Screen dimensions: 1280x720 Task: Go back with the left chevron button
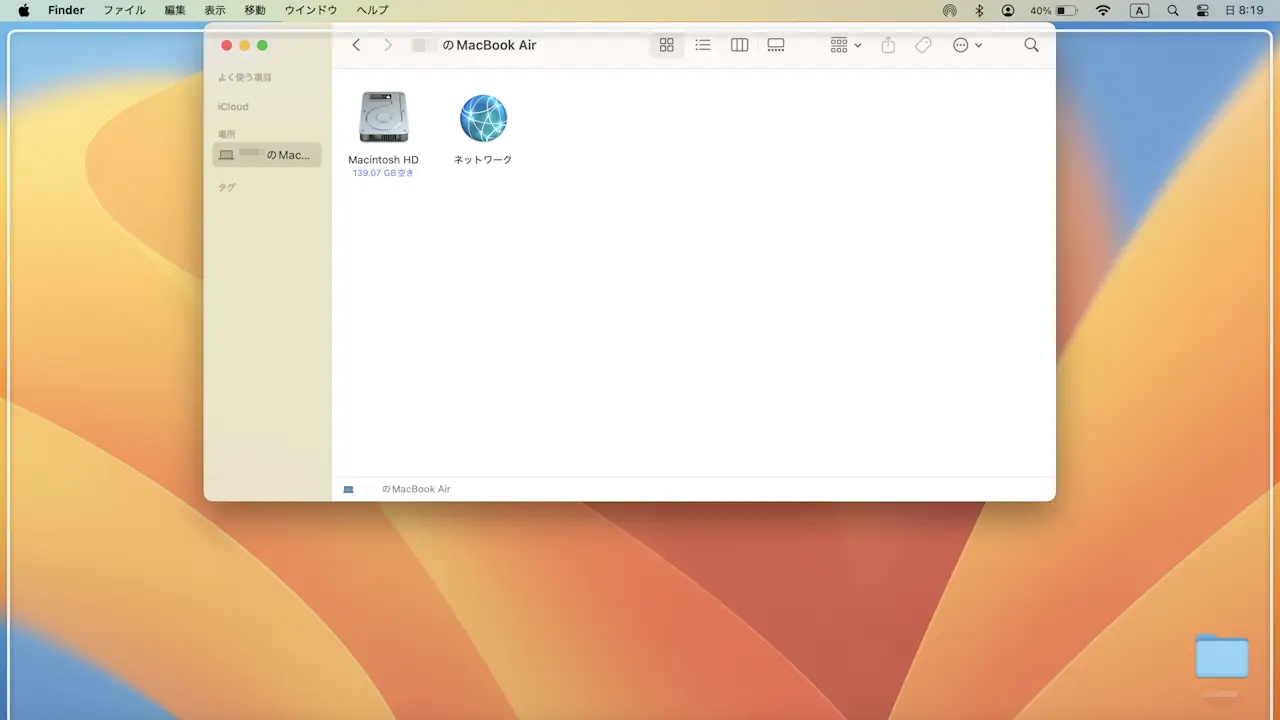point(356,45)
